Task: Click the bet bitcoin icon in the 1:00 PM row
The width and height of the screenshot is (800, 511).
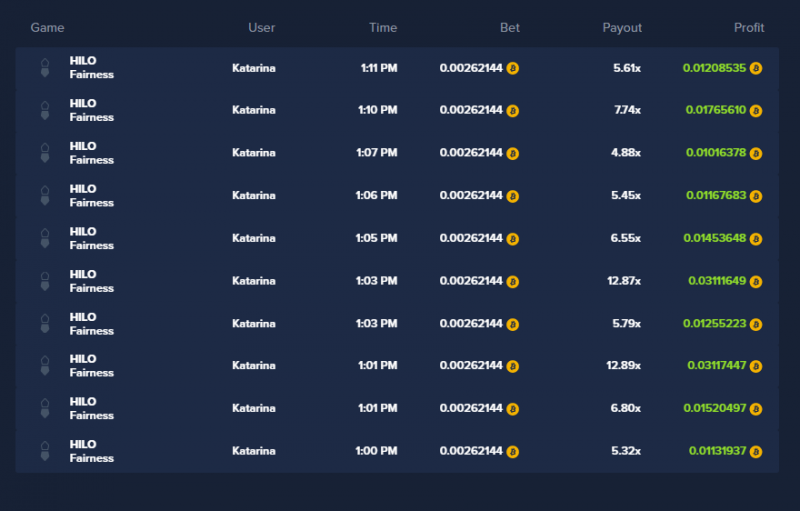Action: [513, 452]
